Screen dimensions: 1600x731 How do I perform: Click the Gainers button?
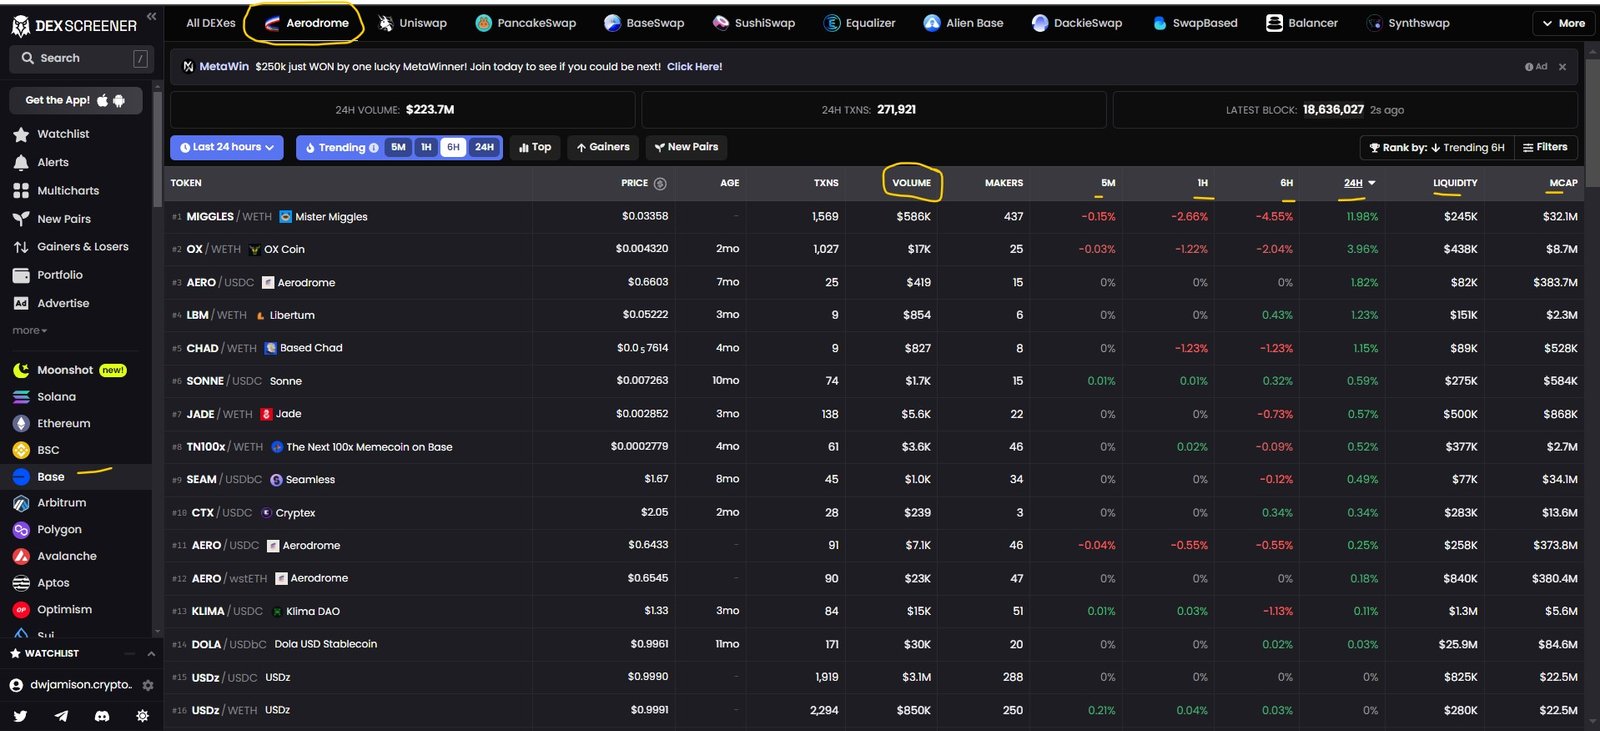[603, 147]
